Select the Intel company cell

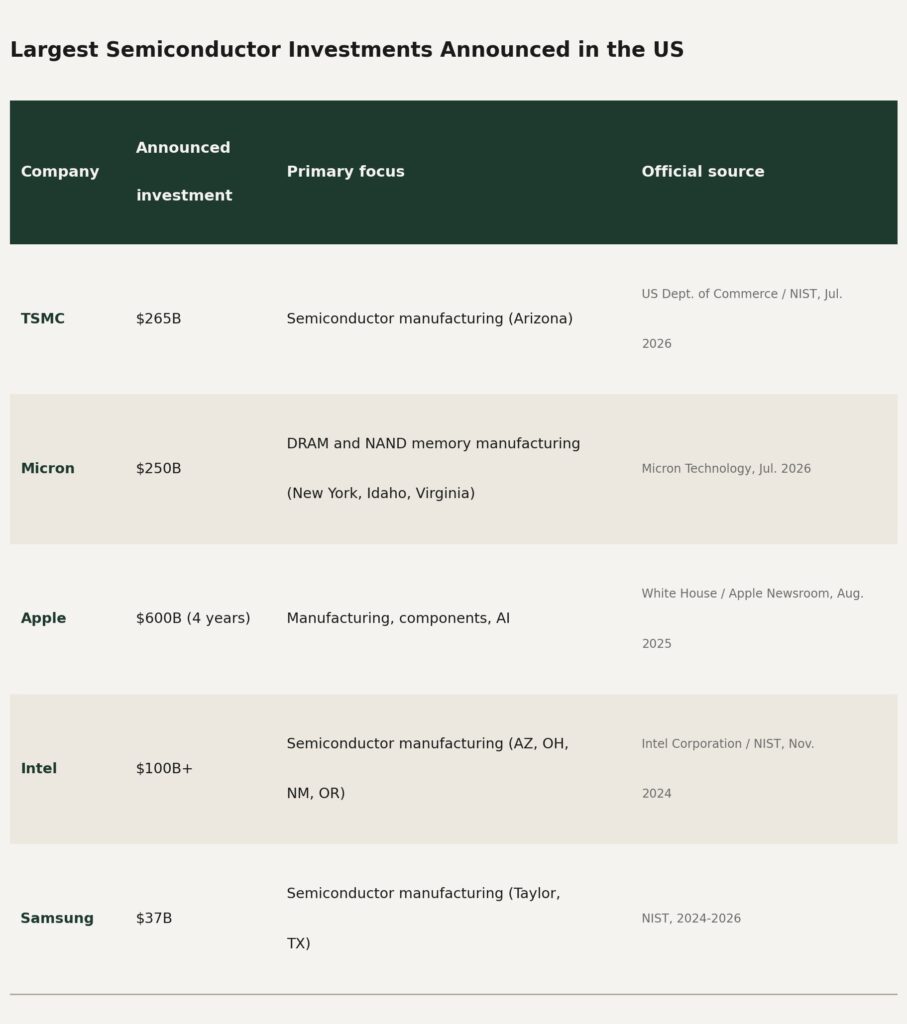pyautogui.click(x=39, y=768)
